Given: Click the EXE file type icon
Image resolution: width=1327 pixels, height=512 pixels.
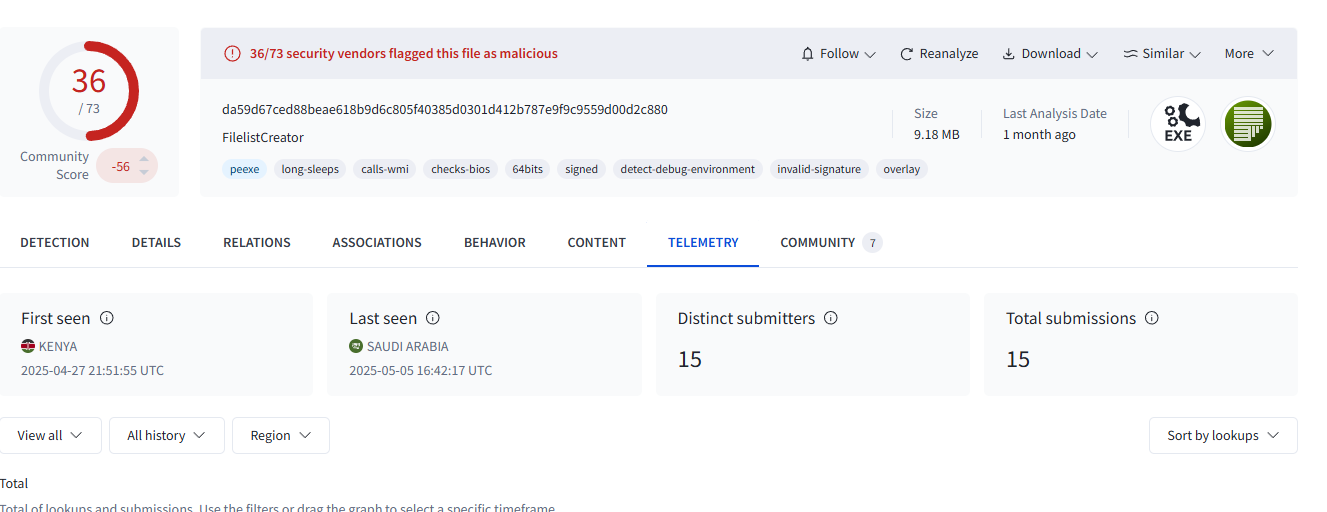Looking at the screenshot, I should tap(1177, 125).
